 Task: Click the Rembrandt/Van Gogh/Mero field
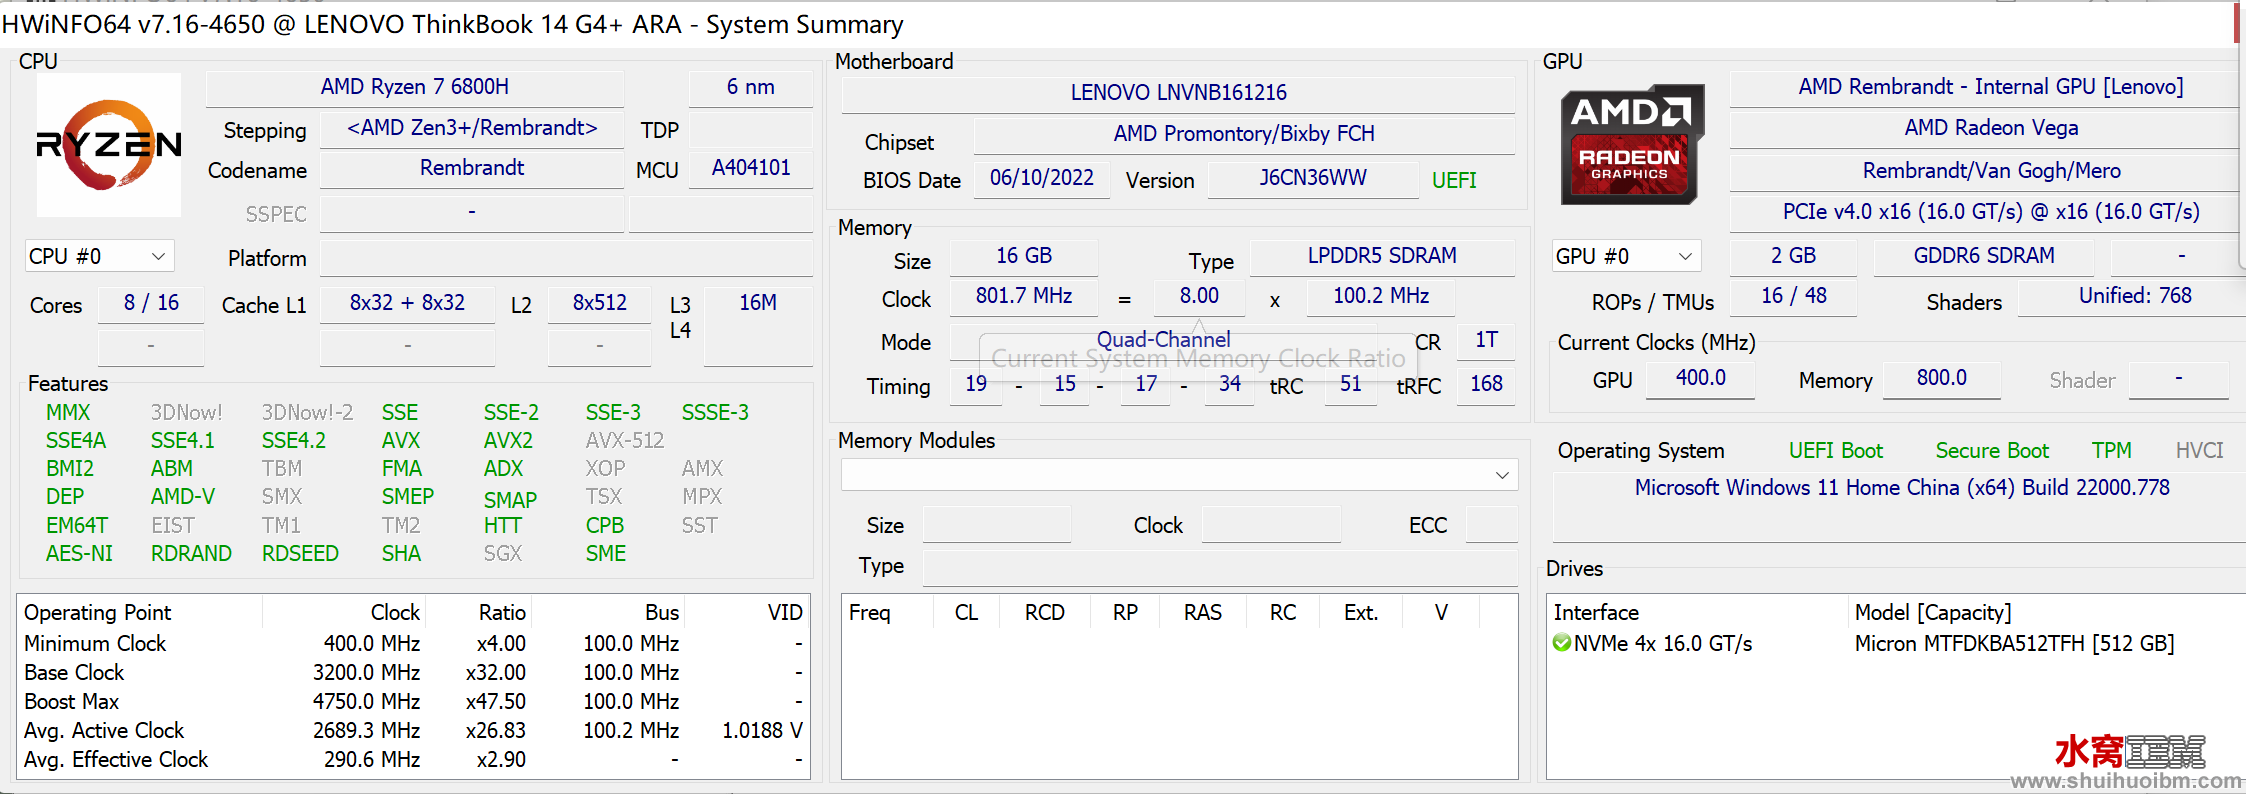point(1990,171)
